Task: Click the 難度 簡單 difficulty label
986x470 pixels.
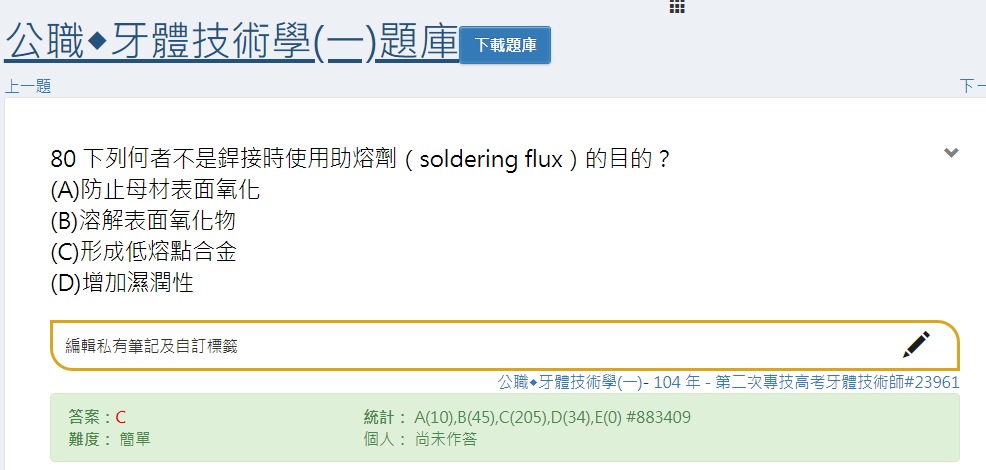Action: (x=109, y=439)
